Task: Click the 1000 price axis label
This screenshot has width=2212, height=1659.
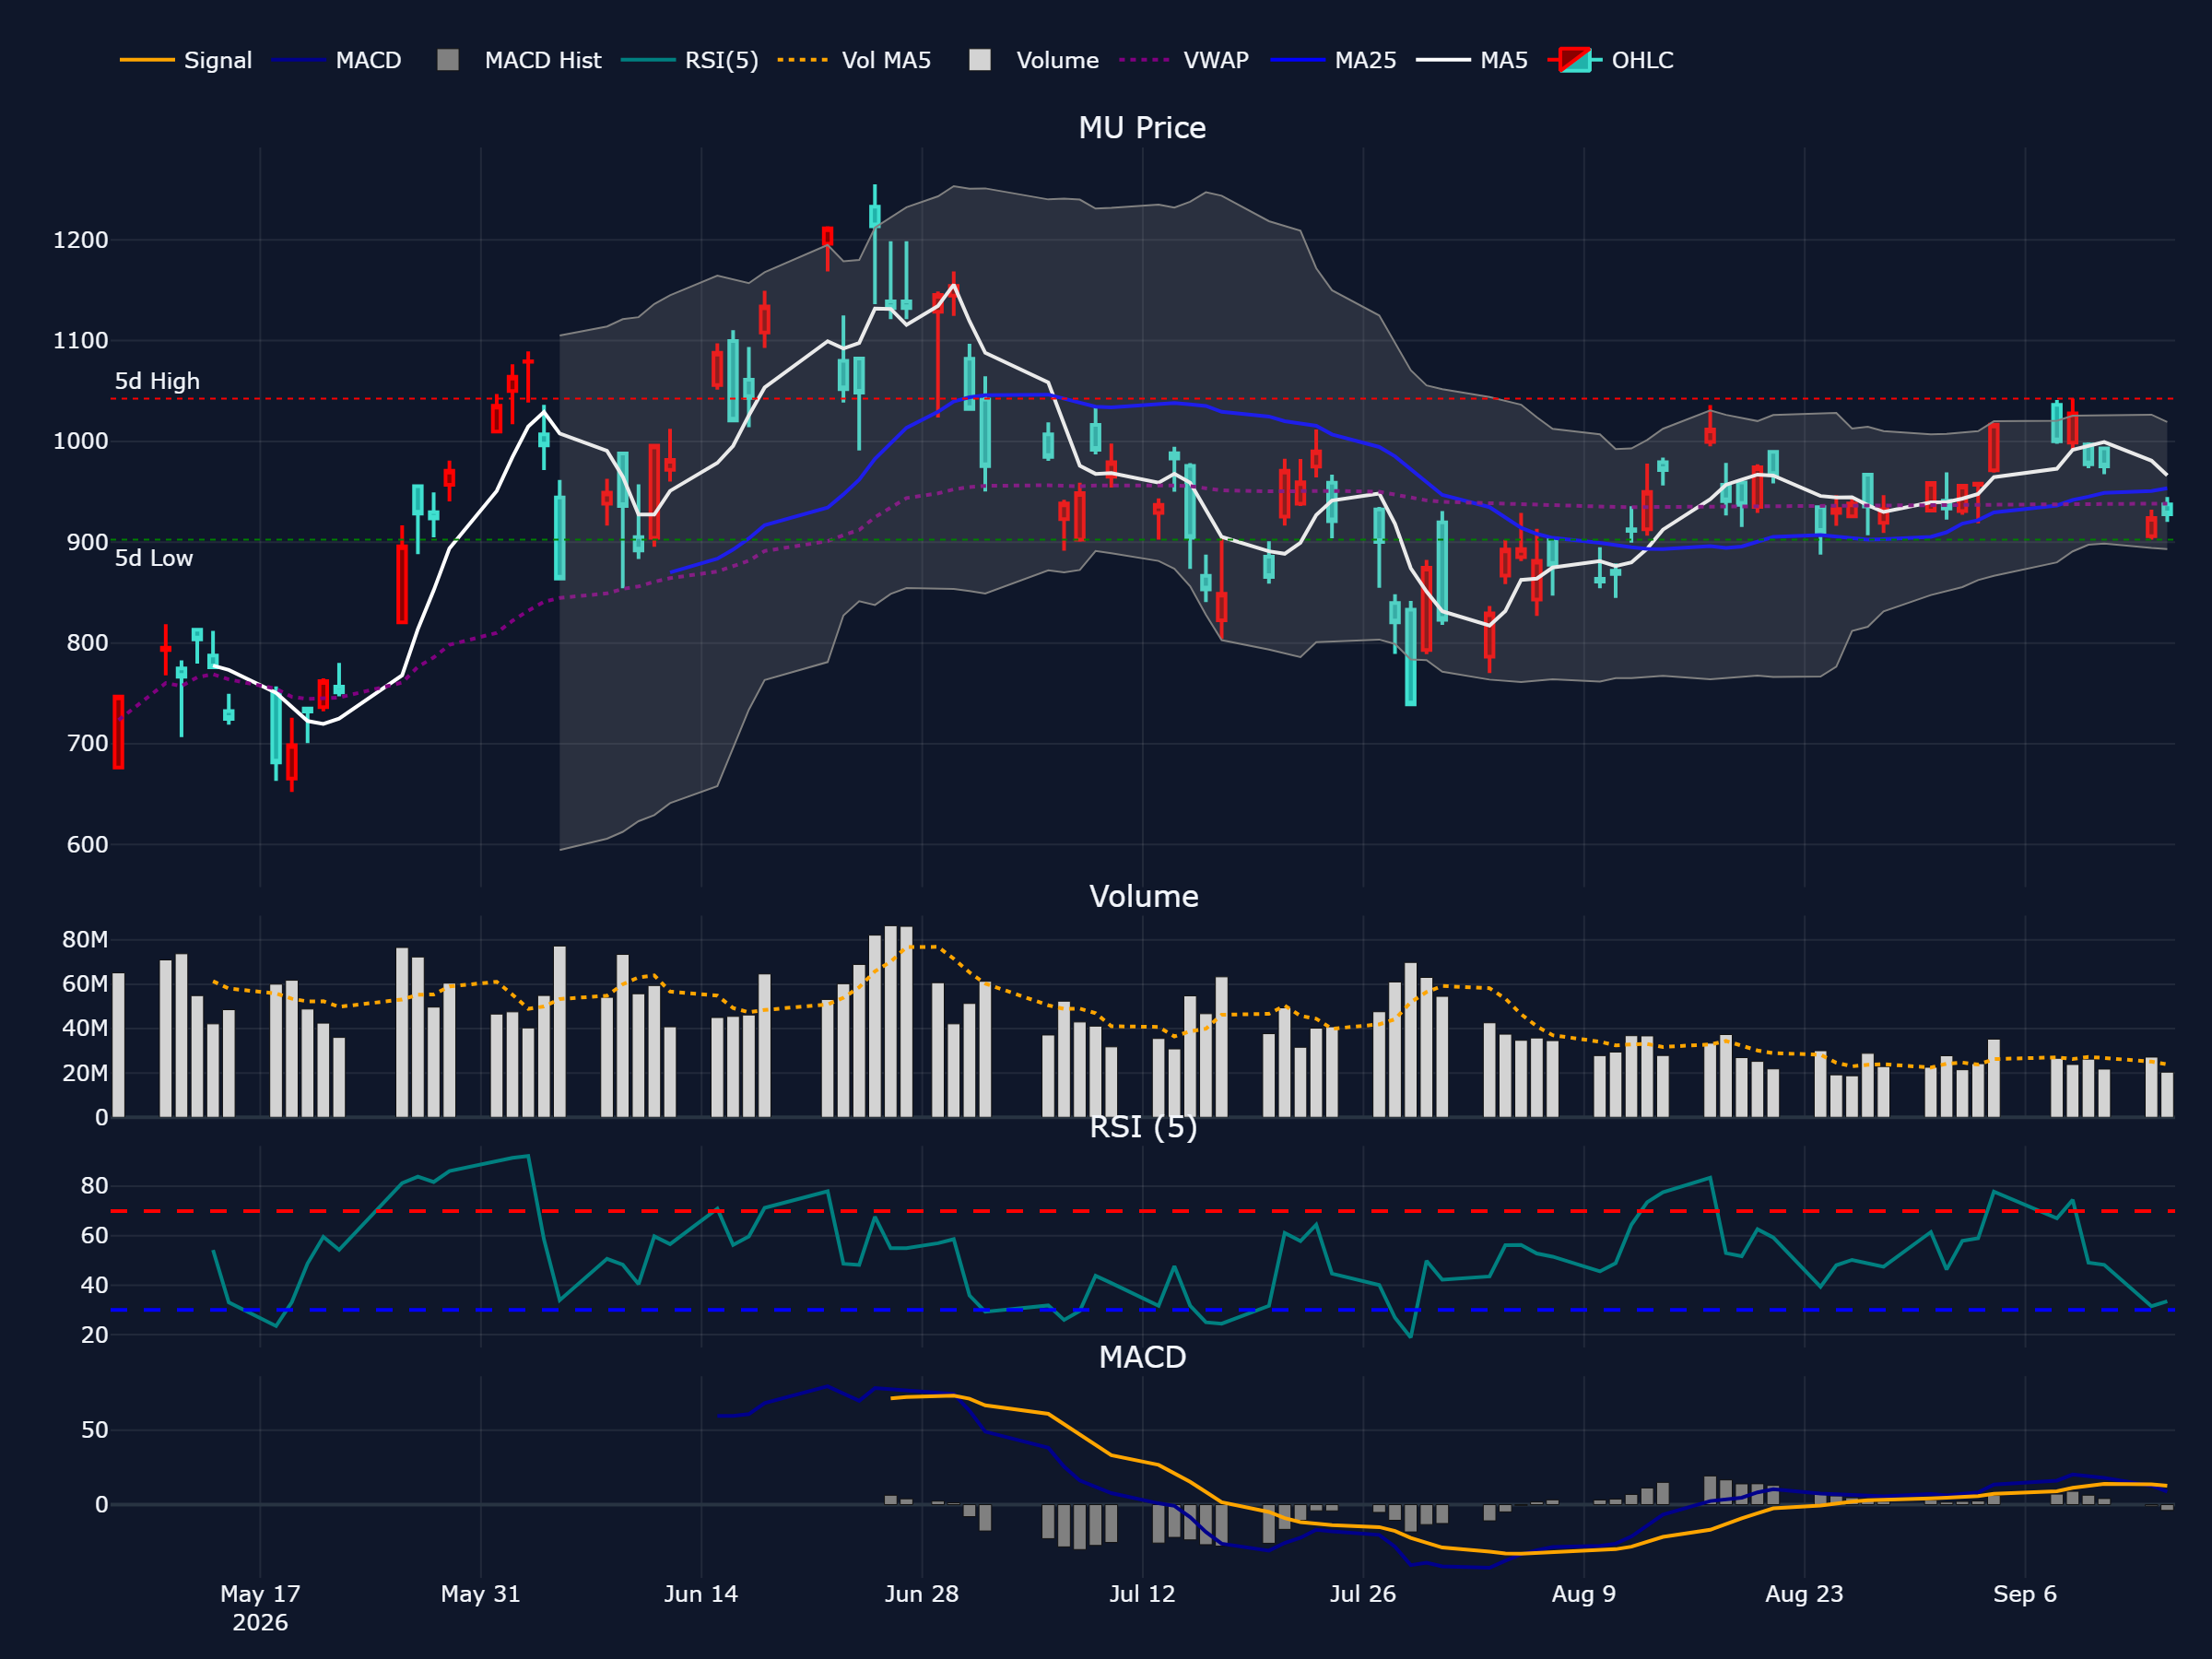Action: (81, 441)
